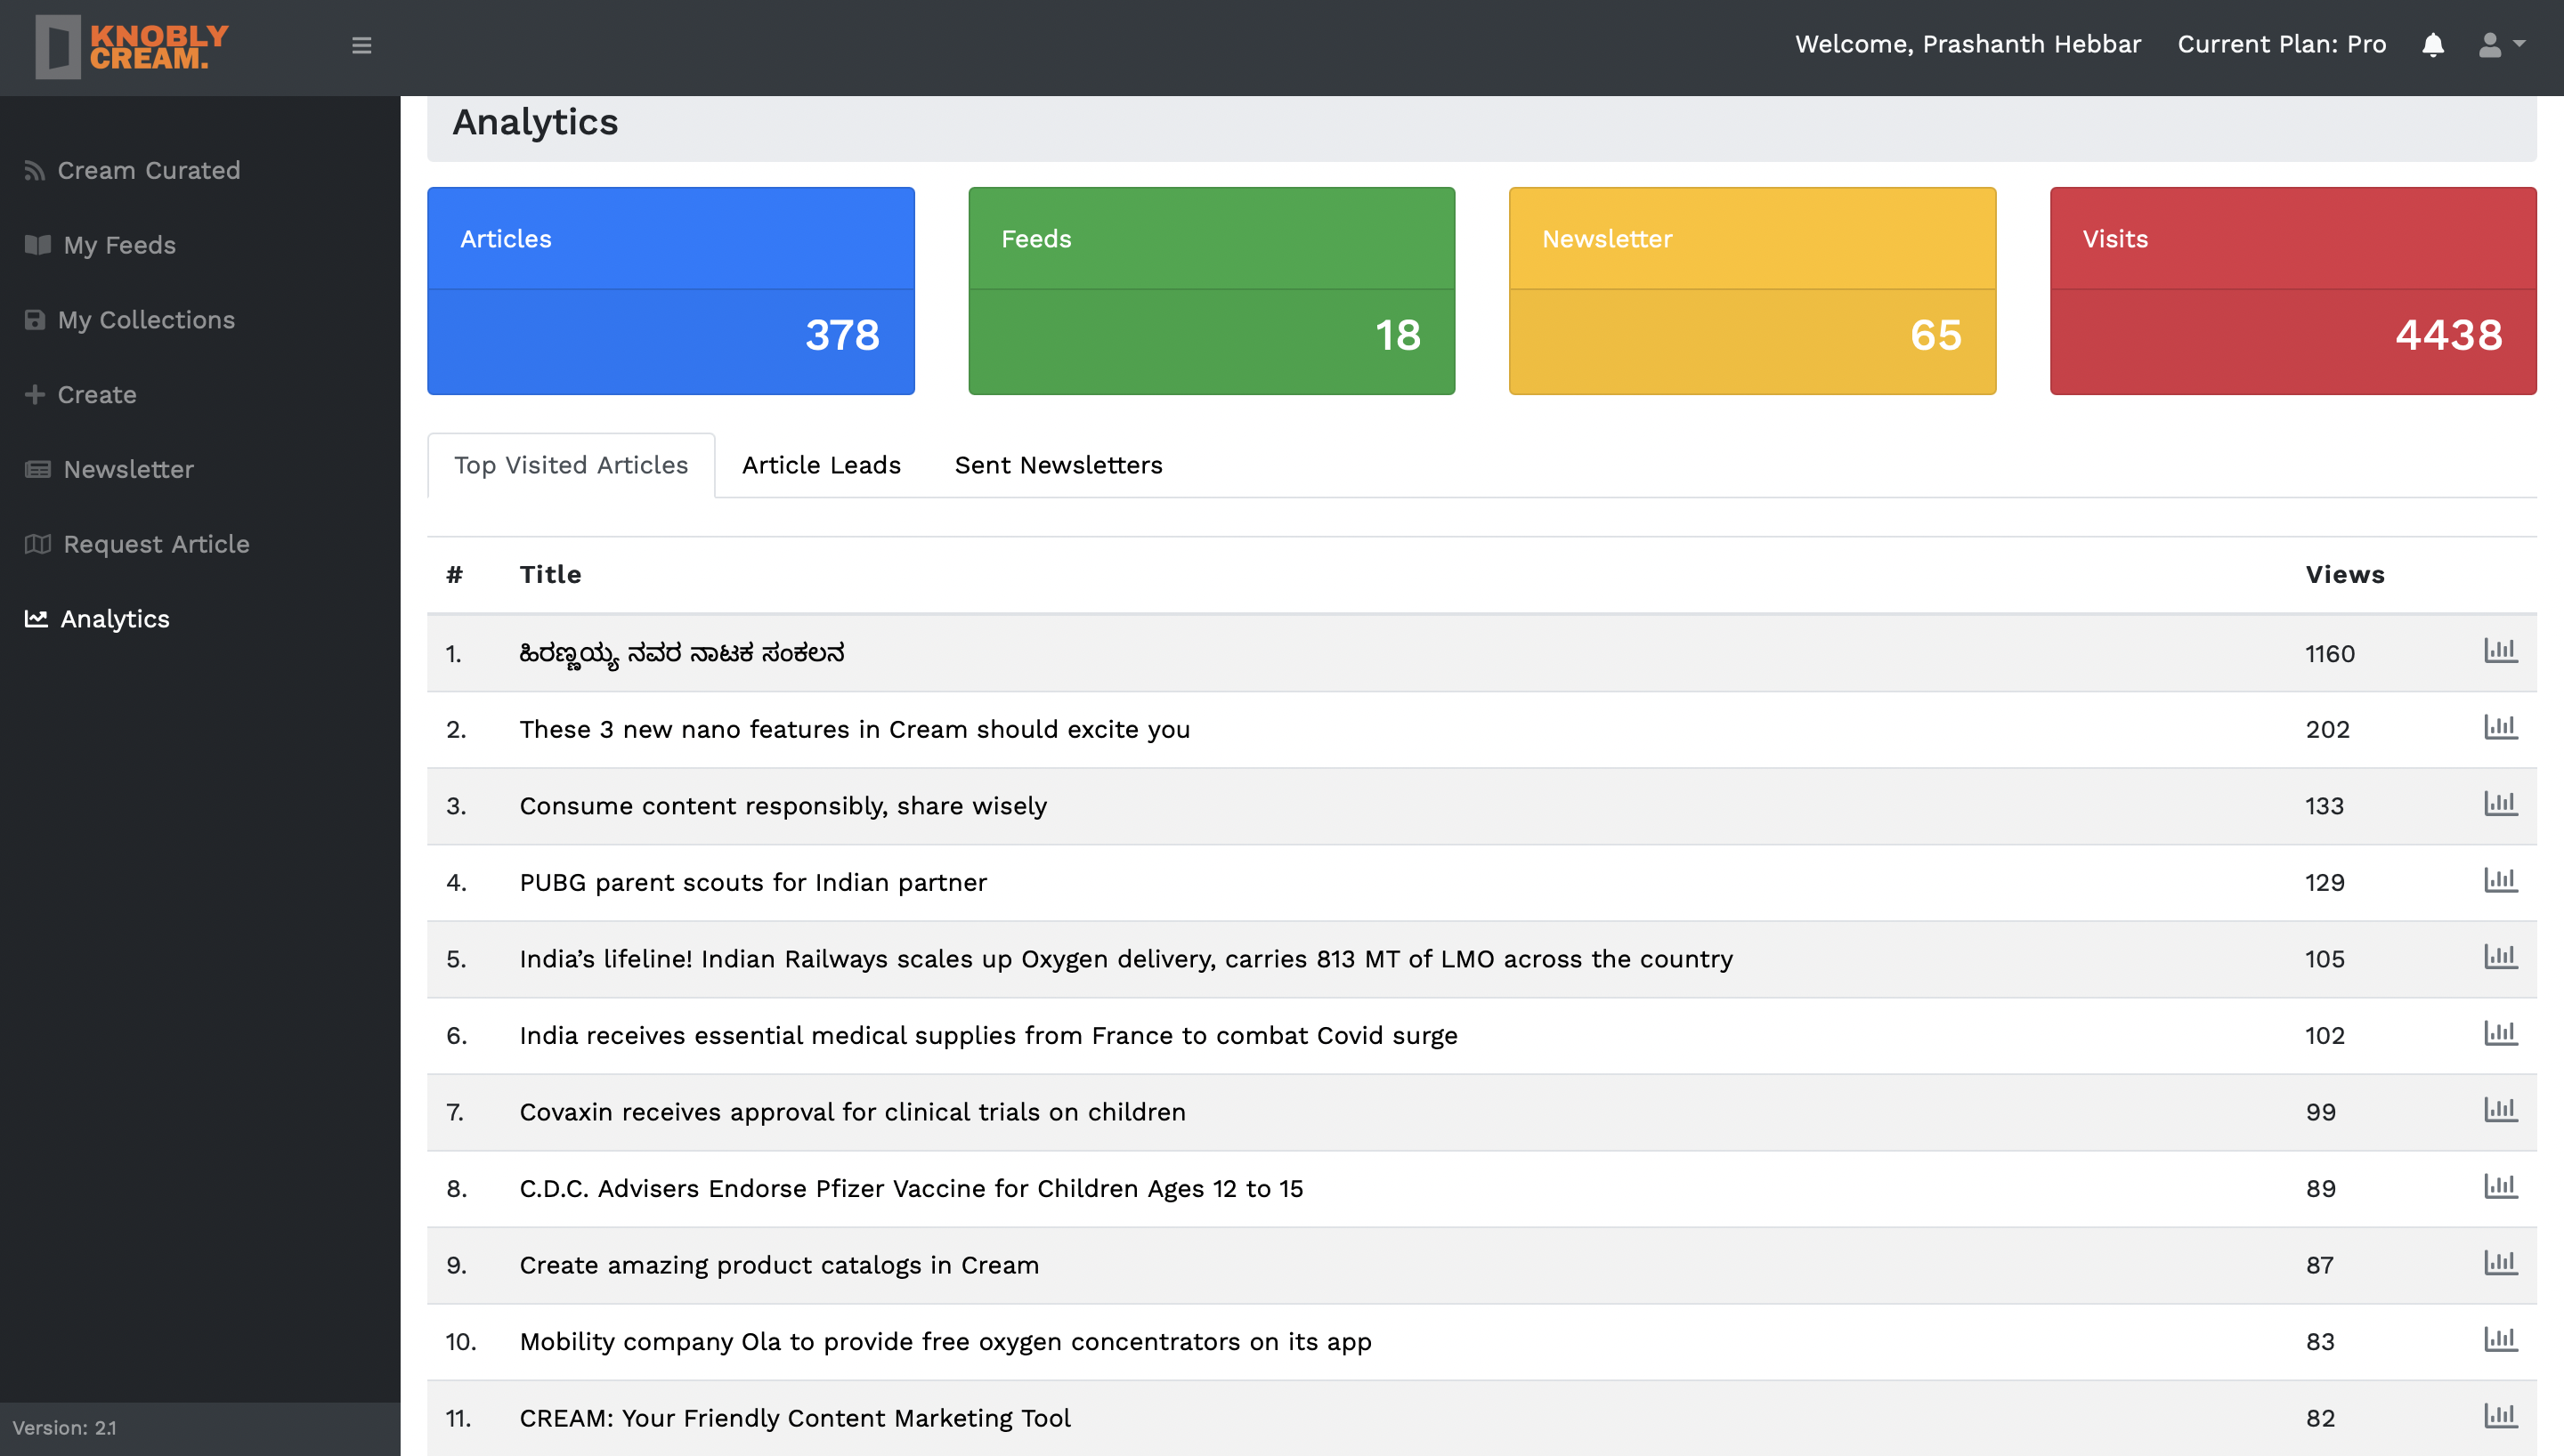Image resolution: width=2564 pixels, height=1456 pixels.
Task: View stats chart for Covaxin approval article
Action: [2500, 1110]
